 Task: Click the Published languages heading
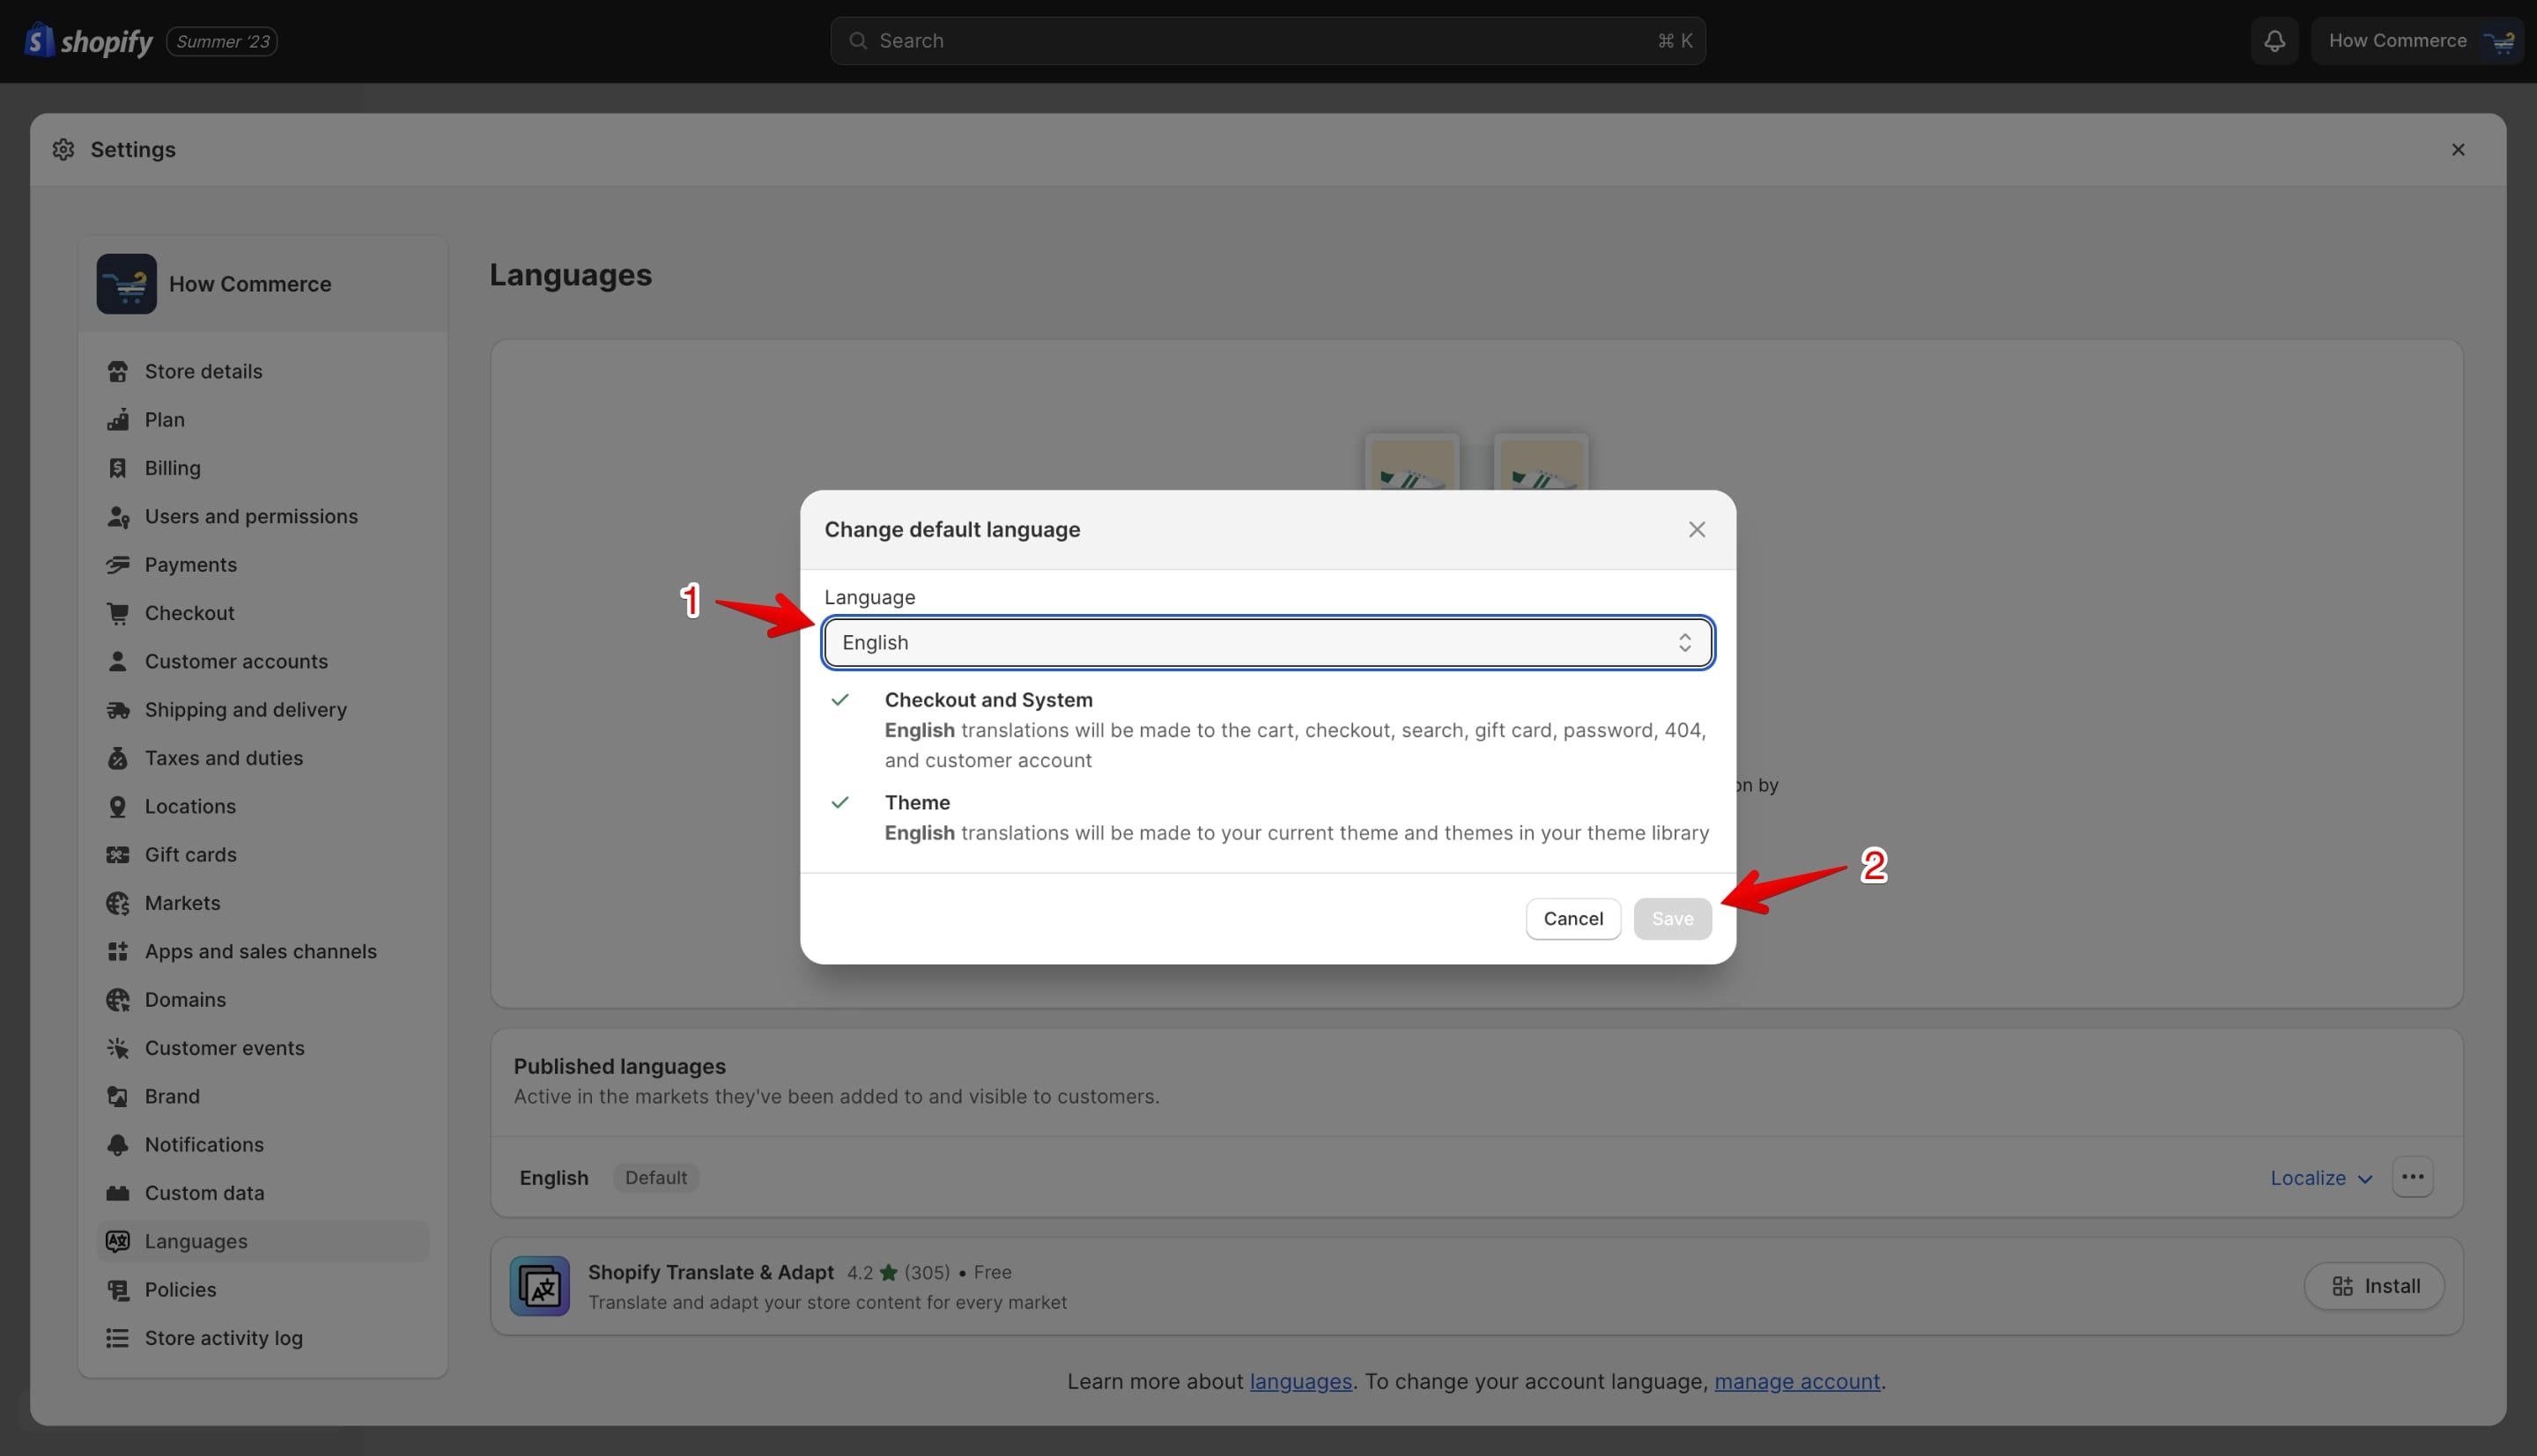point(620,1066)
